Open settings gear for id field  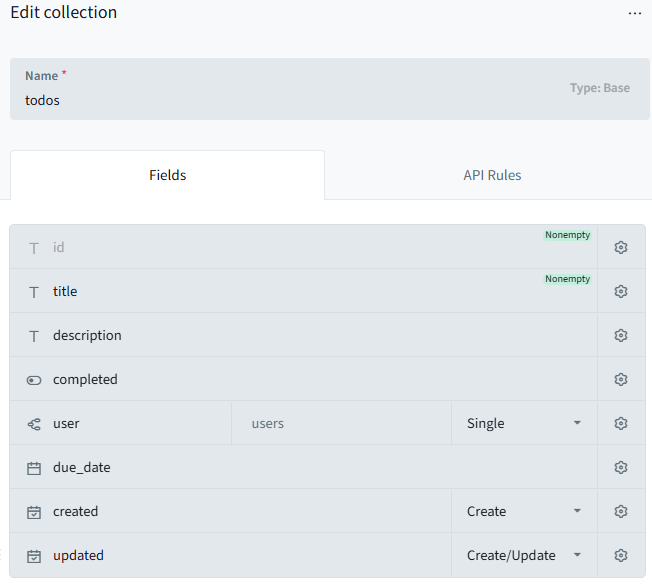[620, 247]
